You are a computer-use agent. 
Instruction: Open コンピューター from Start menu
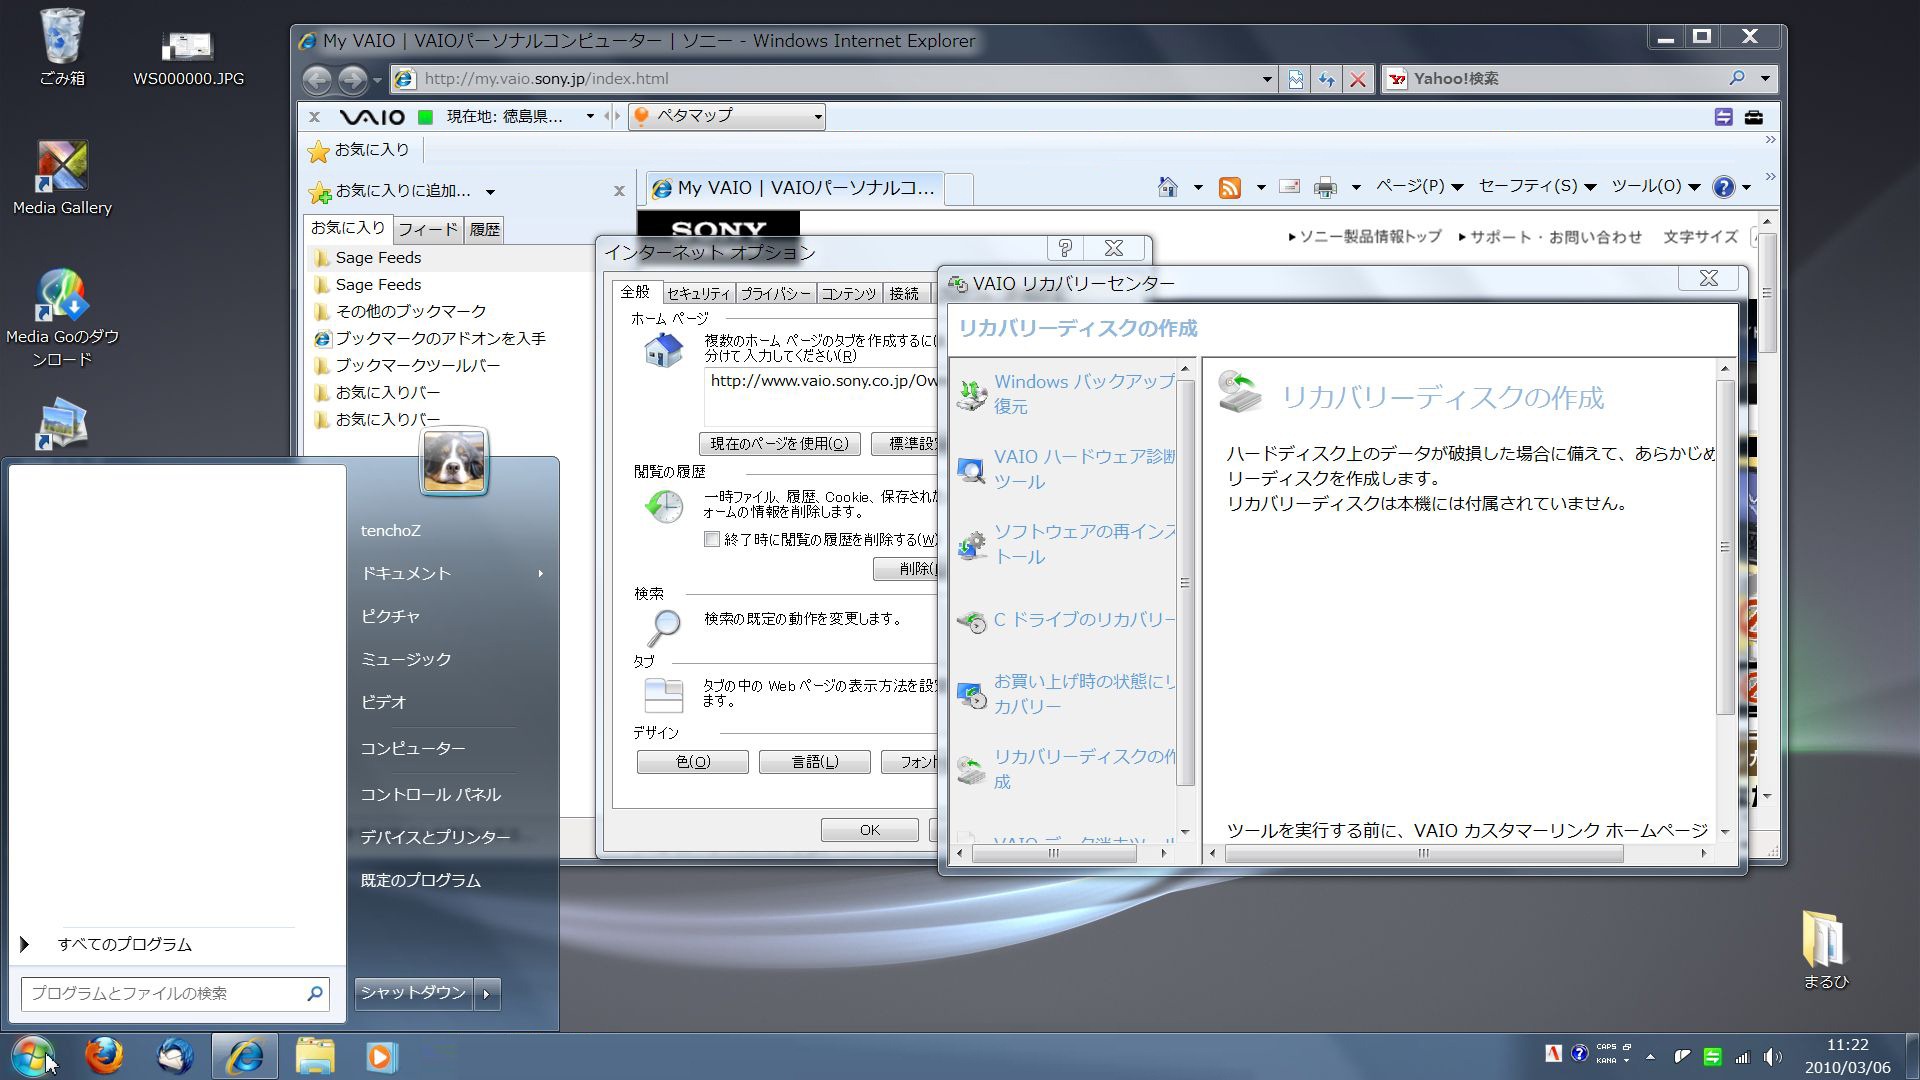click(413, 749)
